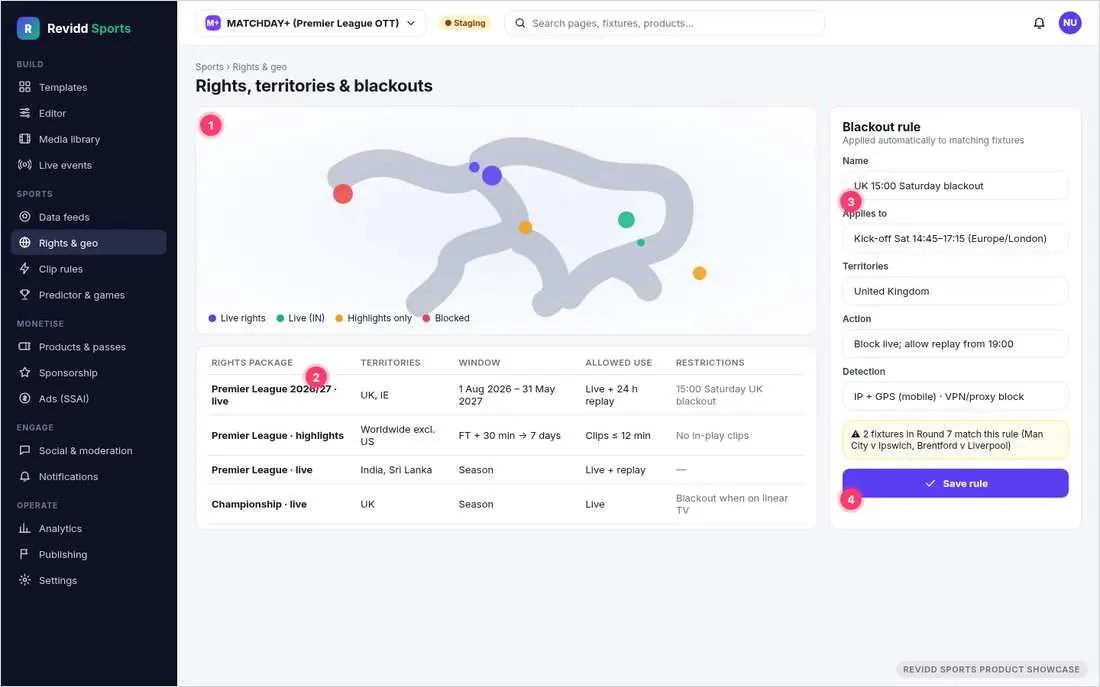Click the red Blocked legend swatch
Image resolution: width=1100 pixels, height=687 pixels.
[x=426, y=318]
